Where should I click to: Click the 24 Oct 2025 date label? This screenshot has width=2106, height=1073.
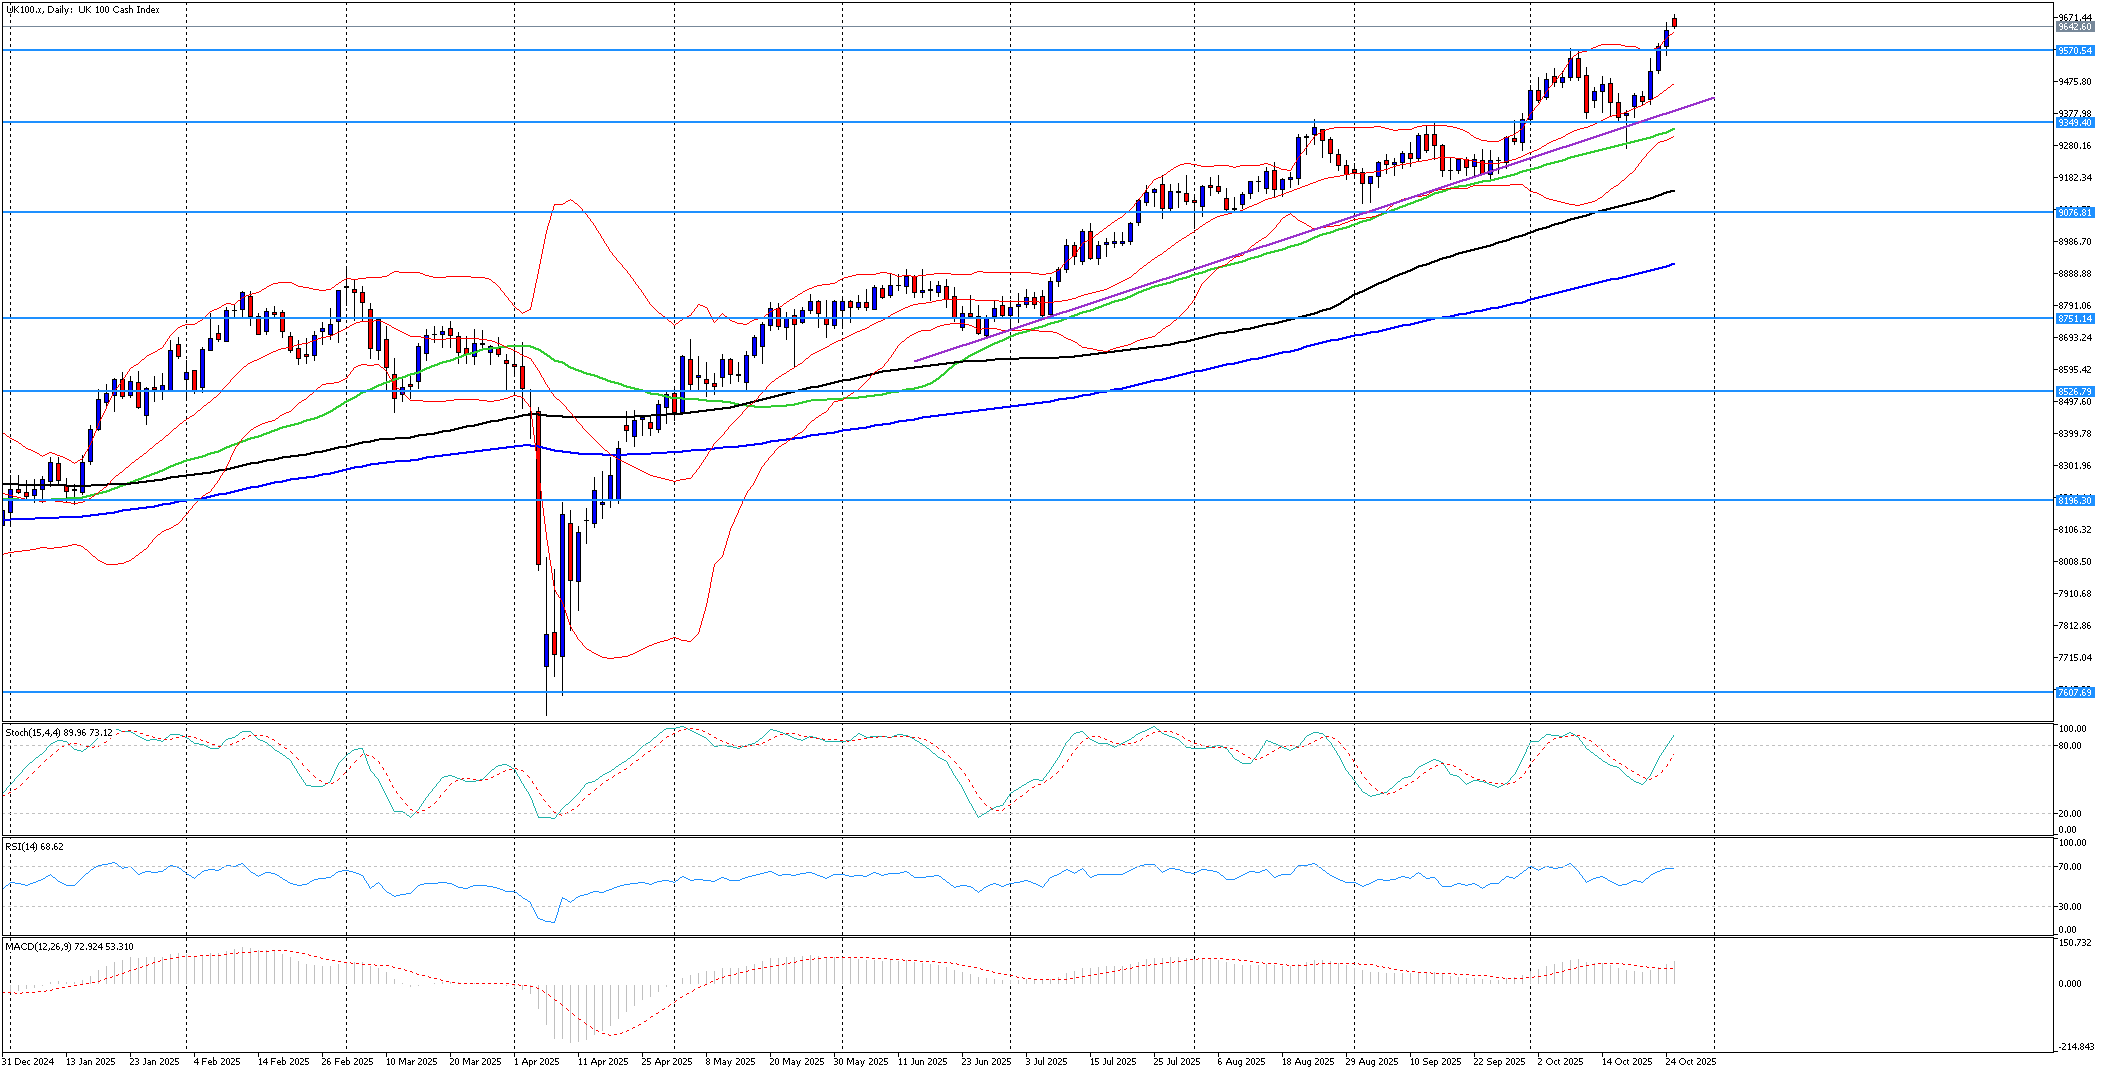(x=1690, y=1062)
